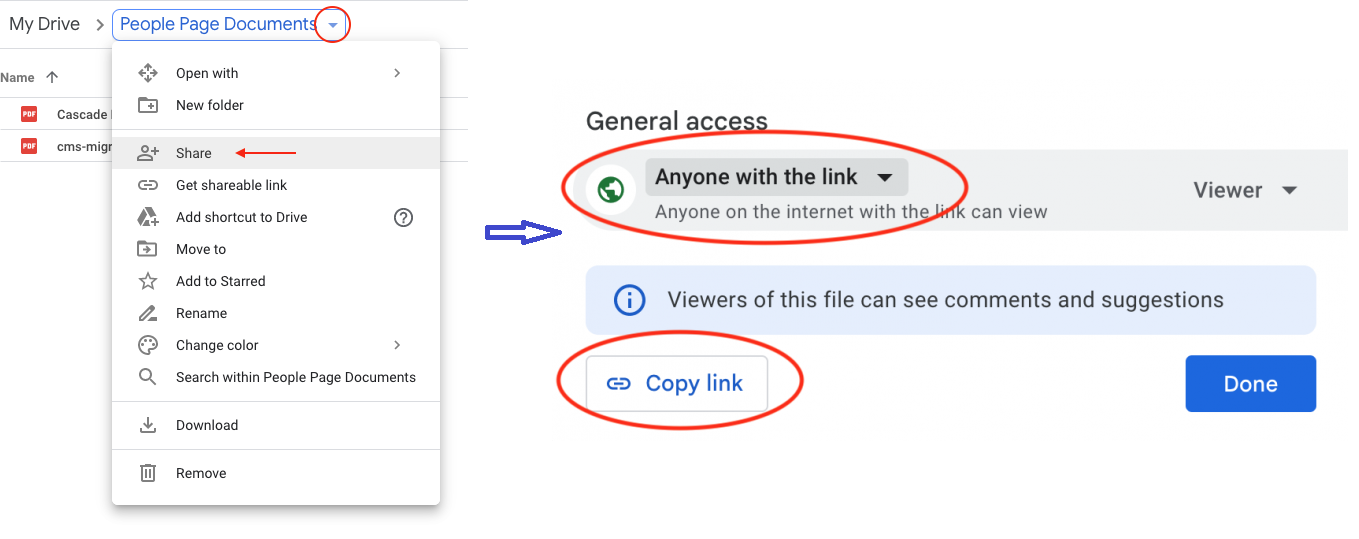Screen dimensions: 1359x539
Task: Select the Open with menu entry
Action: click(x=276, y=73)
